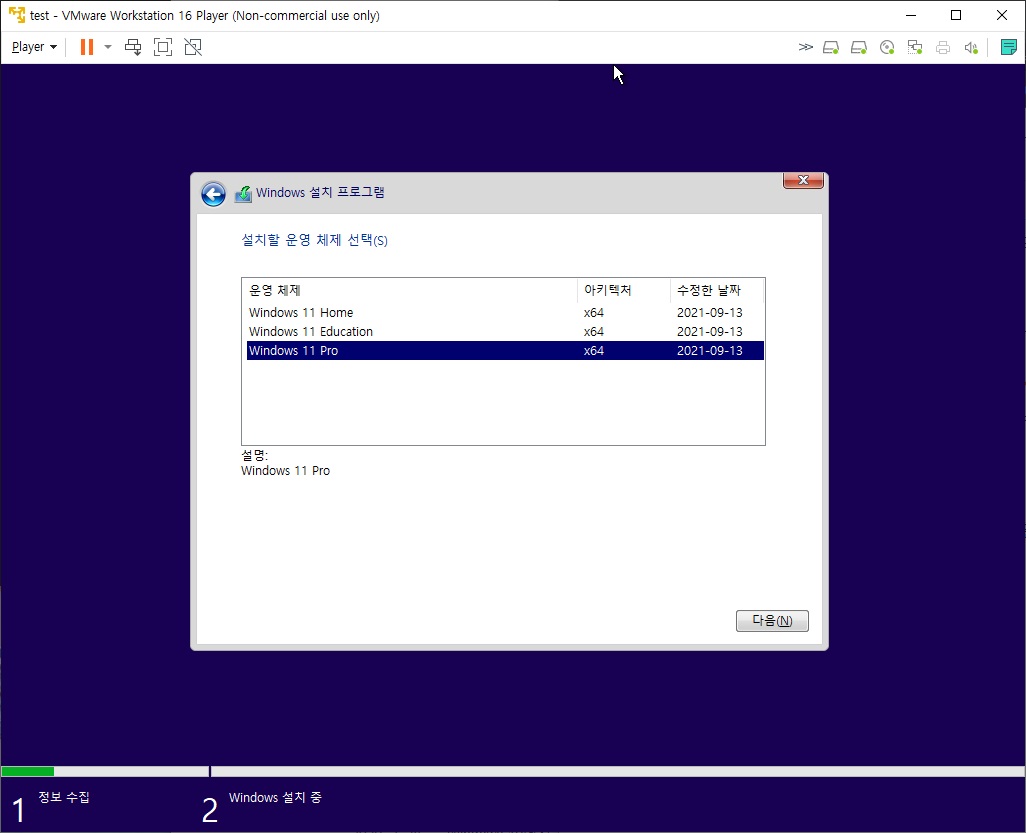Select Windows 11 Education from the list
Viewport: 1026px width, 833px height.
[505, 332]
